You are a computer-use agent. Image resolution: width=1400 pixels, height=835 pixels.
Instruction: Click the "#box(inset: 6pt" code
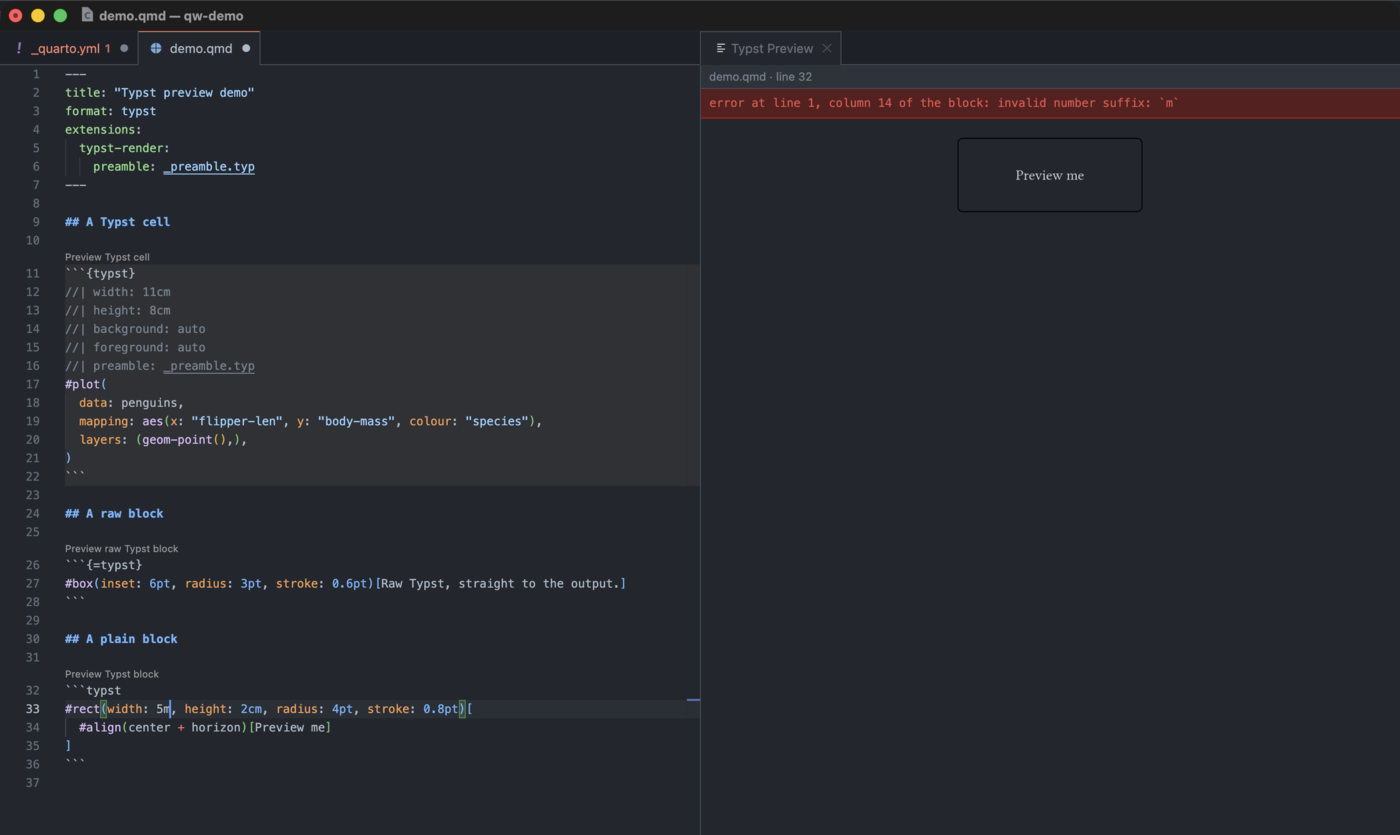(118, 583)
